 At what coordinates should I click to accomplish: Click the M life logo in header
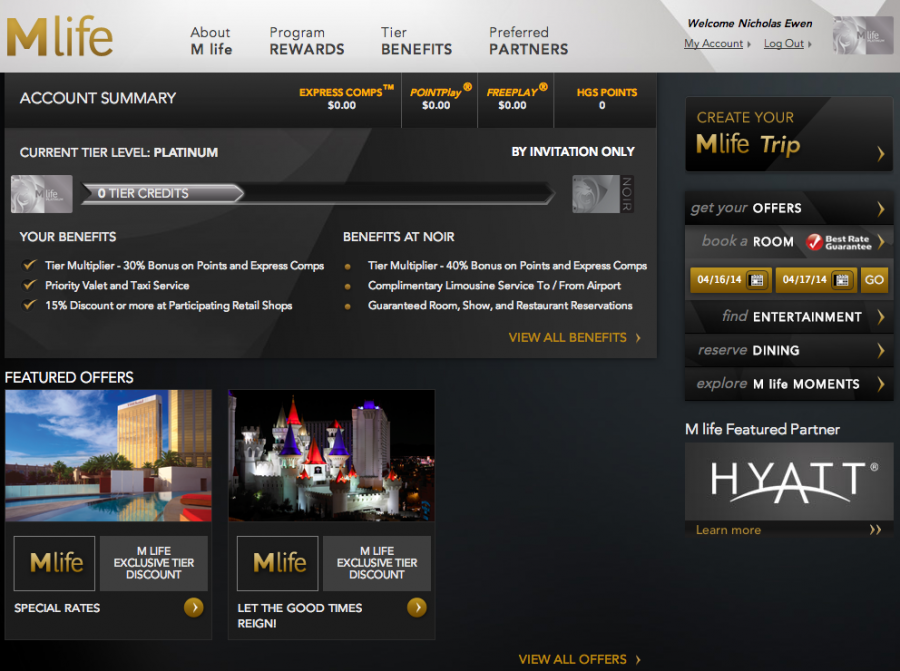pyautogui.click(x=60, y=37)
